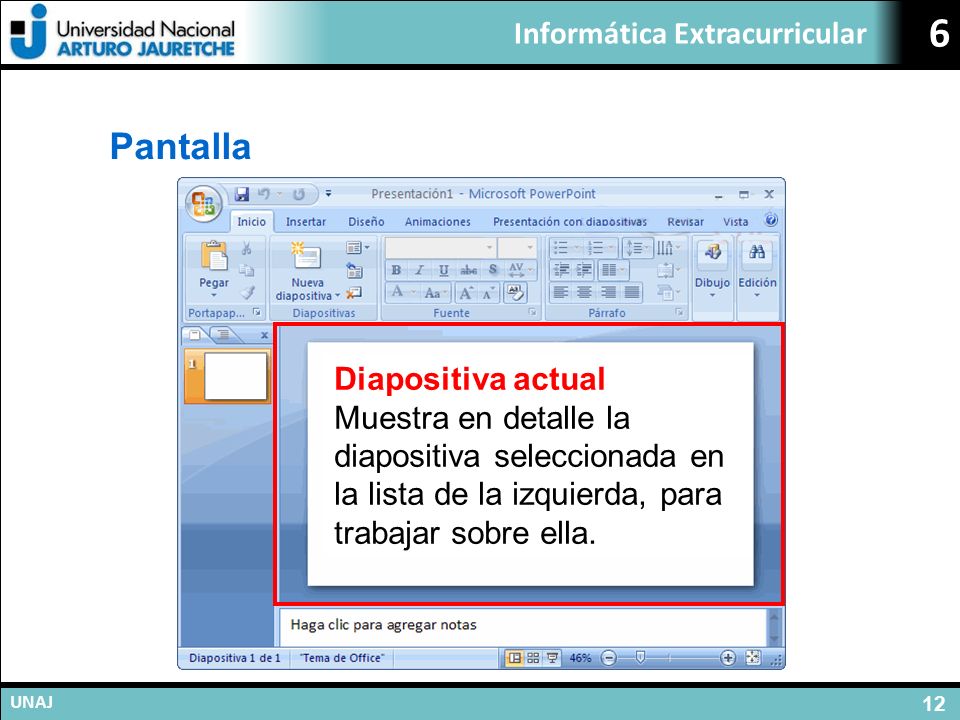Image resolution: width=960 pixels, height=720 pixels.
Task: Open character spacing AV dropdown
Action: [x=520, y=270]
